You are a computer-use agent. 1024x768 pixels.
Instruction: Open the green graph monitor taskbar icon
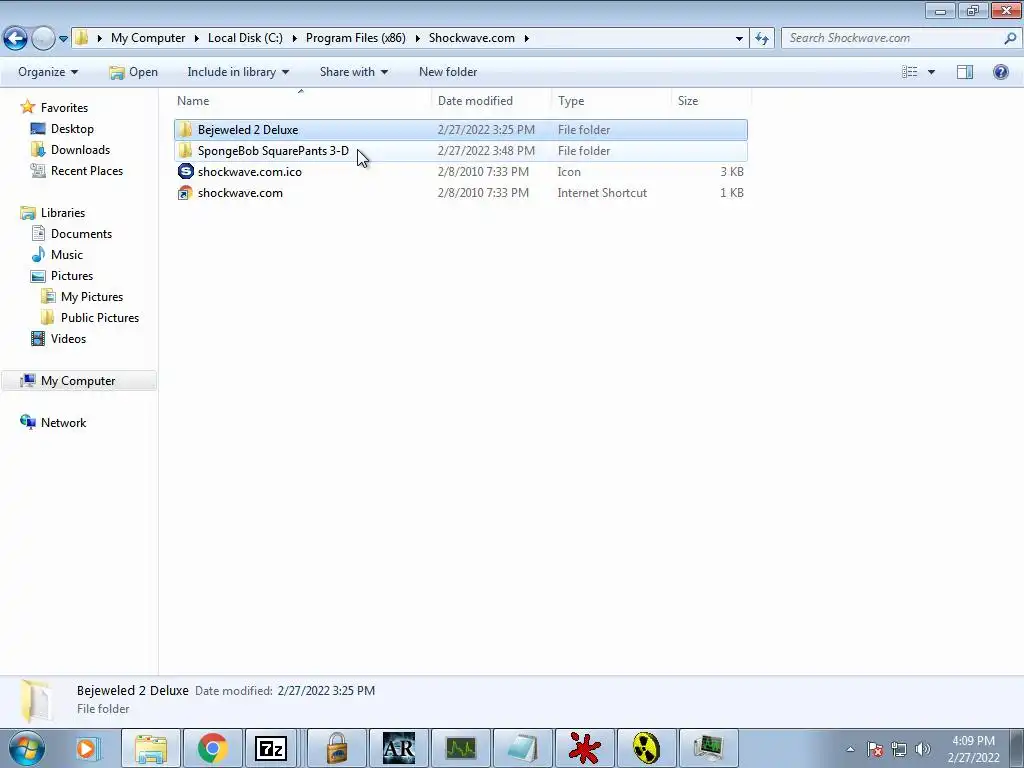[x=461, y=748]
